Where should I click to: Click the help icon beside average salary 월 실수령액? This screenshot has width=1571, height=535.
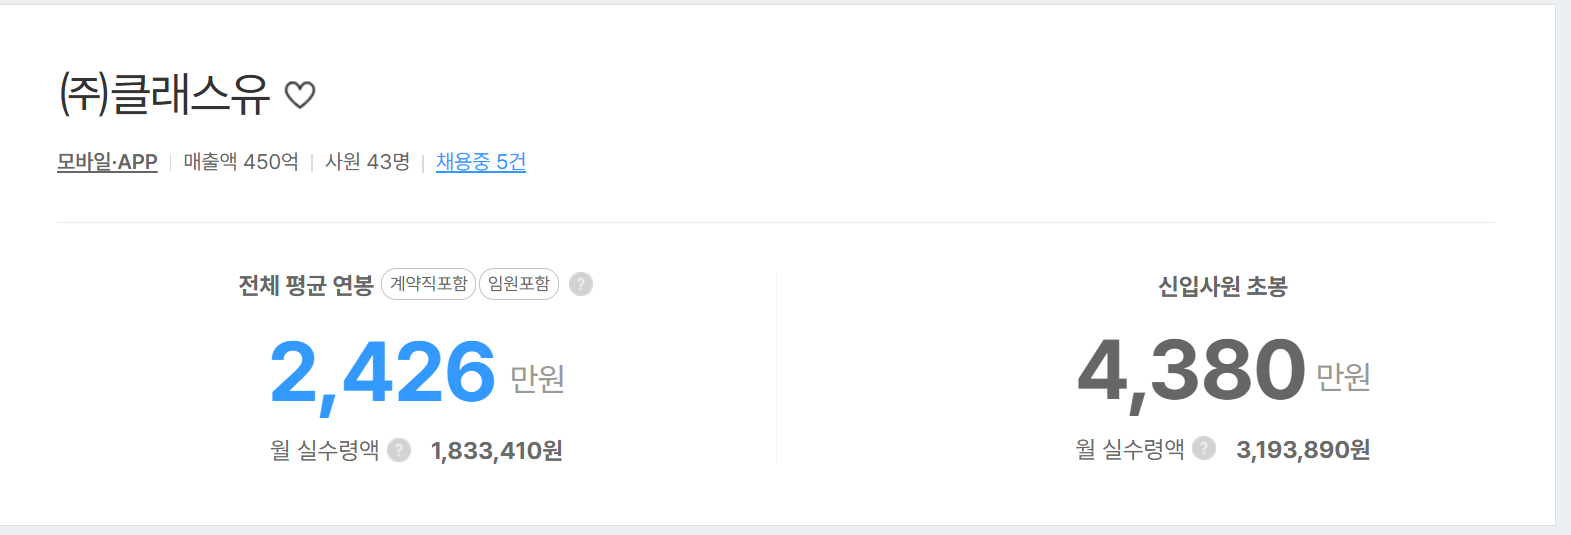coord(399,450)
